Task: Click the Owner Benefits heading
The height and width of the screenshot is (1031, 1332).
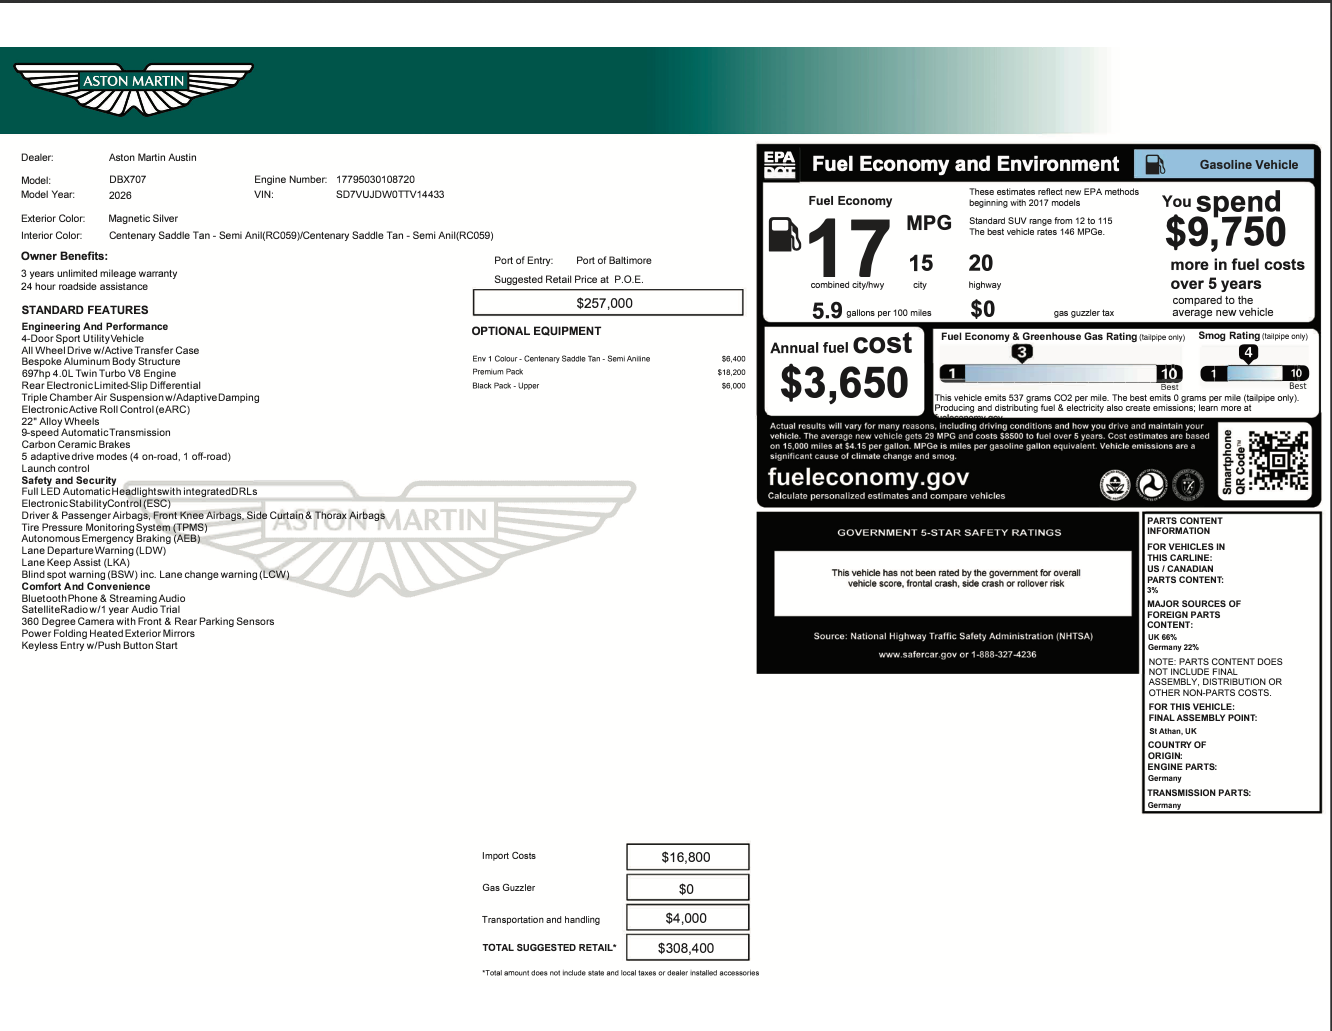Action: (64, 256)
